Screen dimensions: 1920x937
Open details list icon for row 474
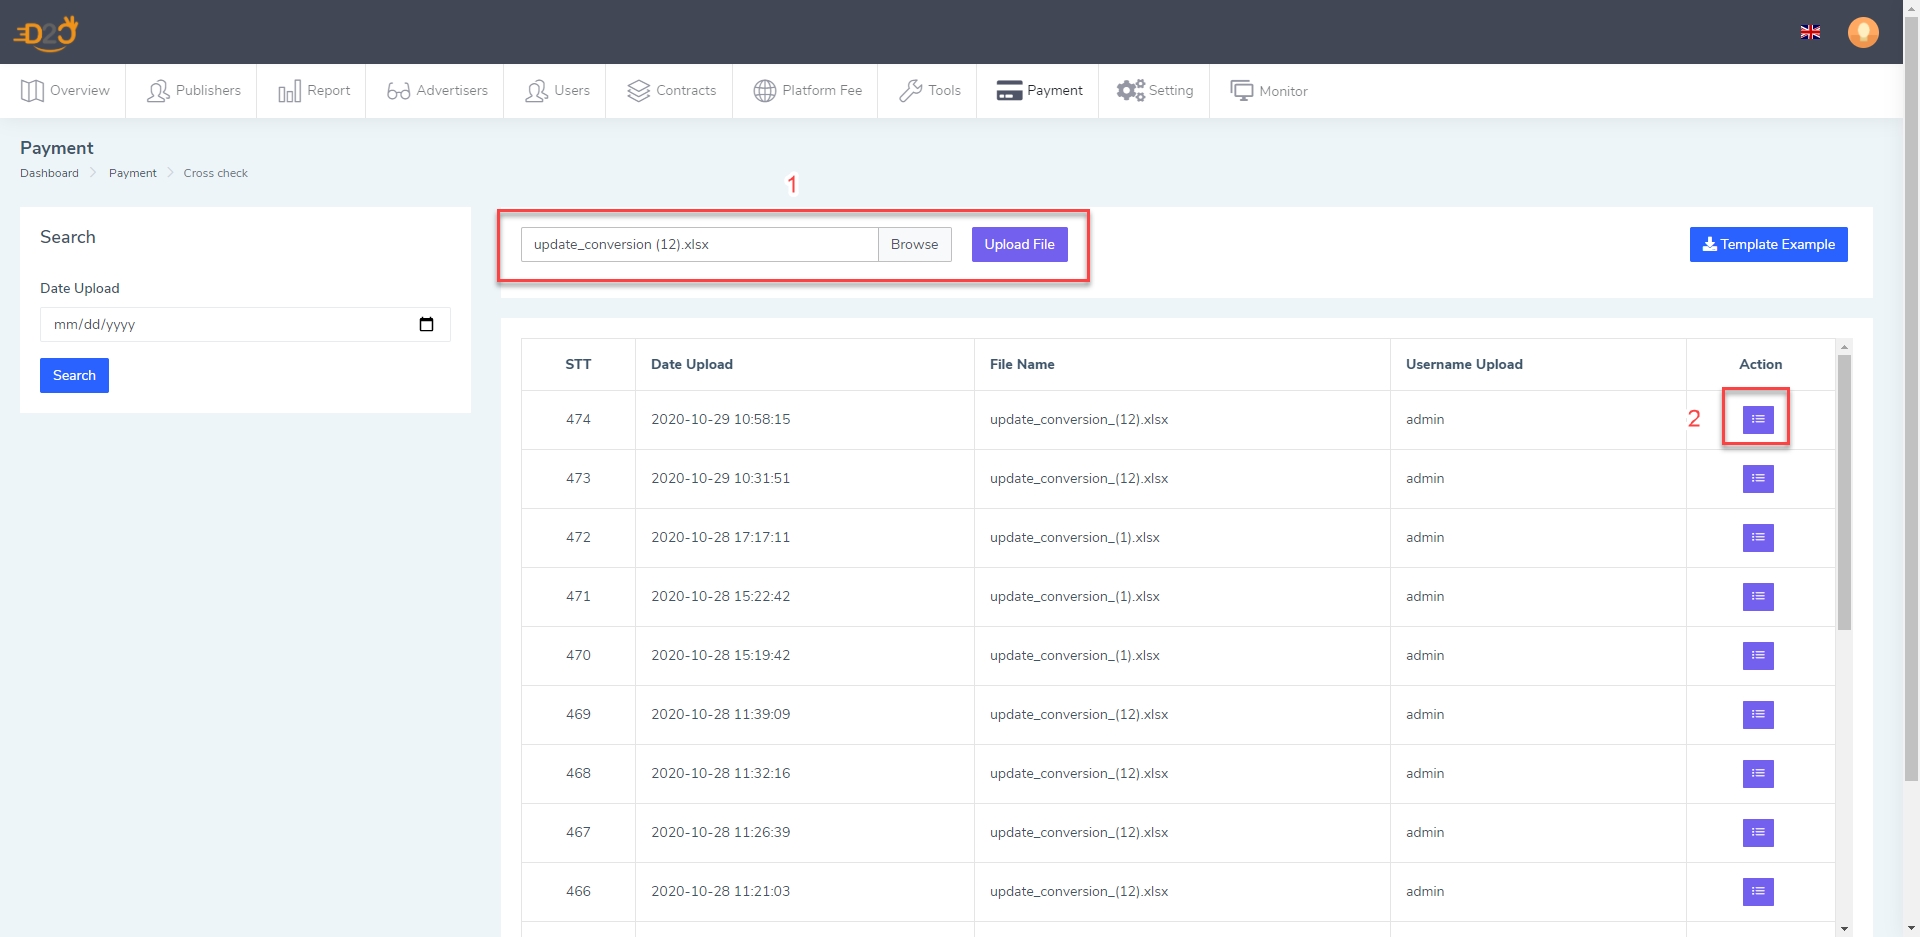coord(1757,419)
